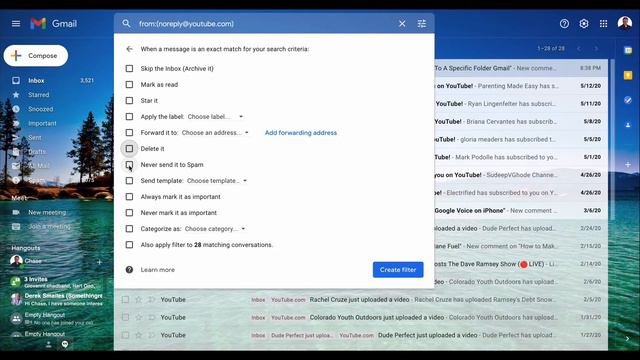Open search options sliders icon
Screen dimensions: 640x360
(422, 24)
